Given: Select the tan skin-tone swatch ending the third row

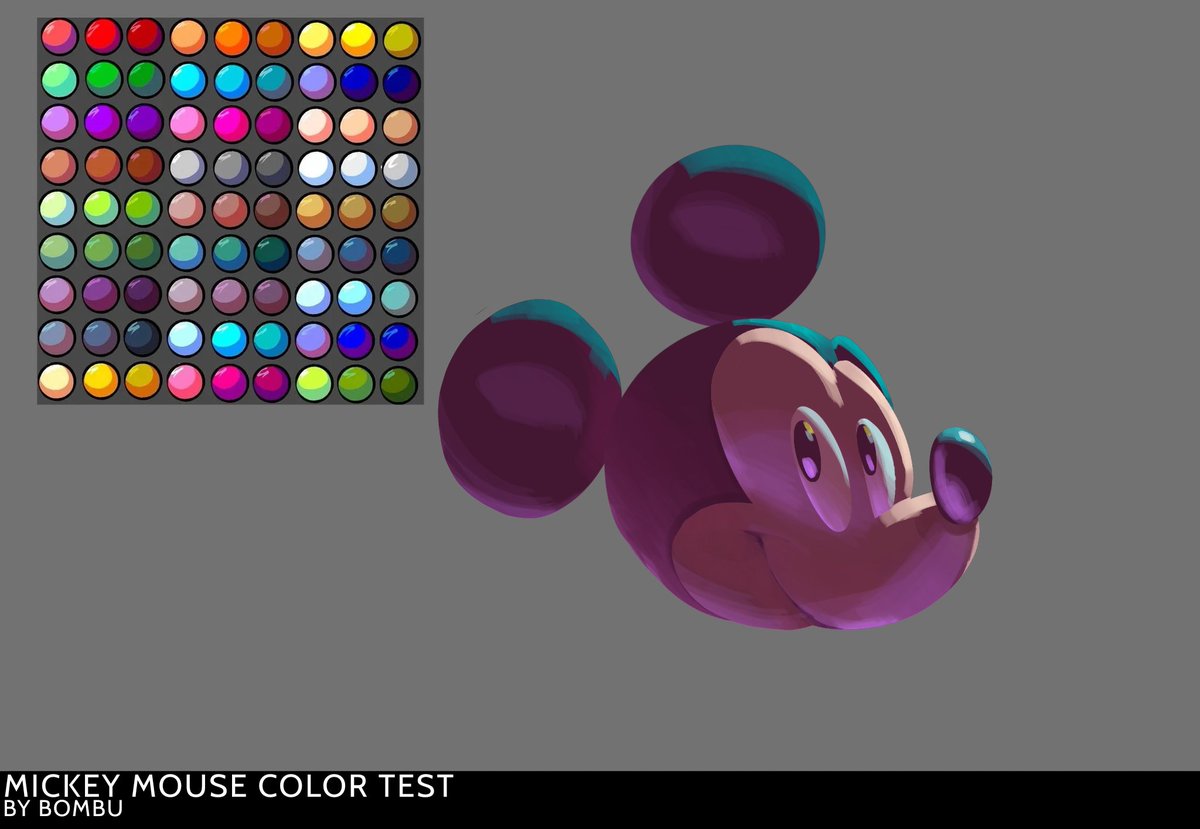Looking at the screenshot, I should pyautogui.click(x=401, y=125).
